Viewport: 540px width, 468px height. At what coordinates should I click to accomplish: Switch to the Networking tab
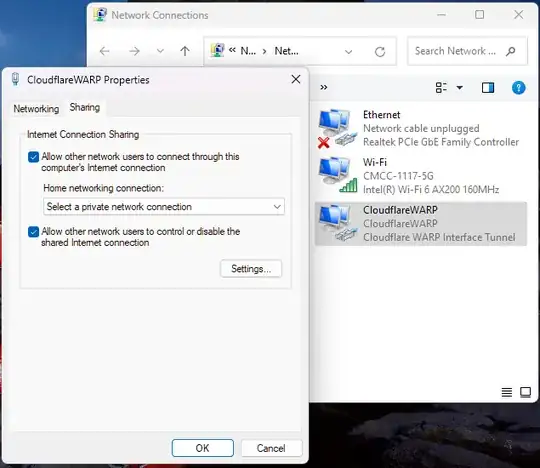tap(36, 109)
